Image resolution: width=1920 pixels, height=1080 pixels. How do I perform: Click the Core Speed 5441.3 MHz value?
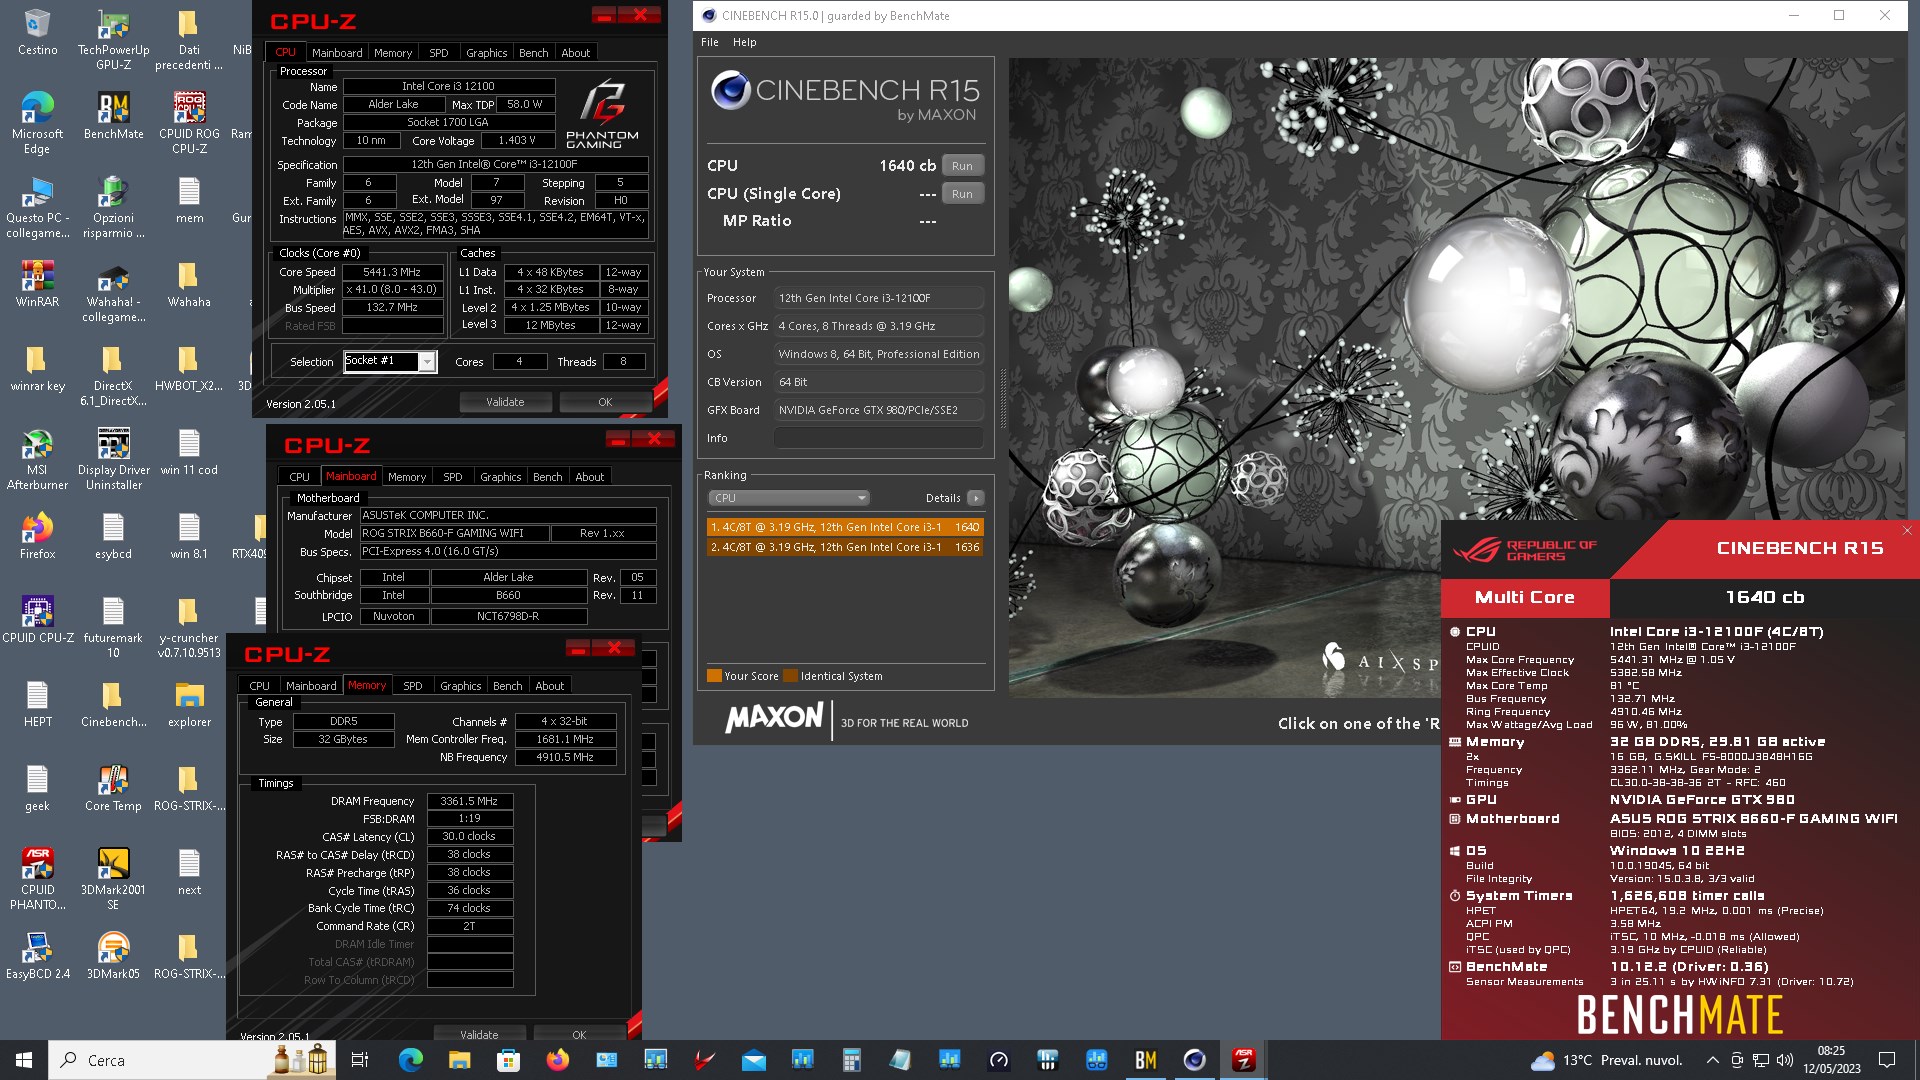point(392,272)
